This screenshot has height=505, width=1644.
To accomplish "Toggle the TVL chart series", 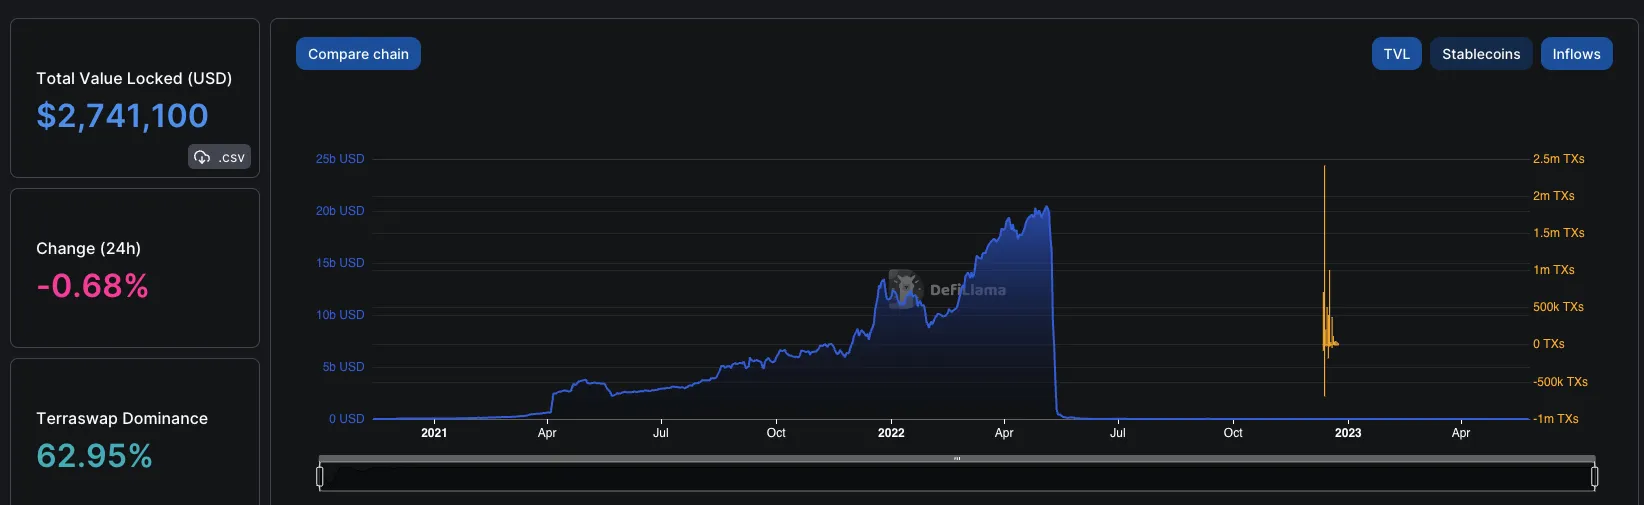I will pos(1396,54).
